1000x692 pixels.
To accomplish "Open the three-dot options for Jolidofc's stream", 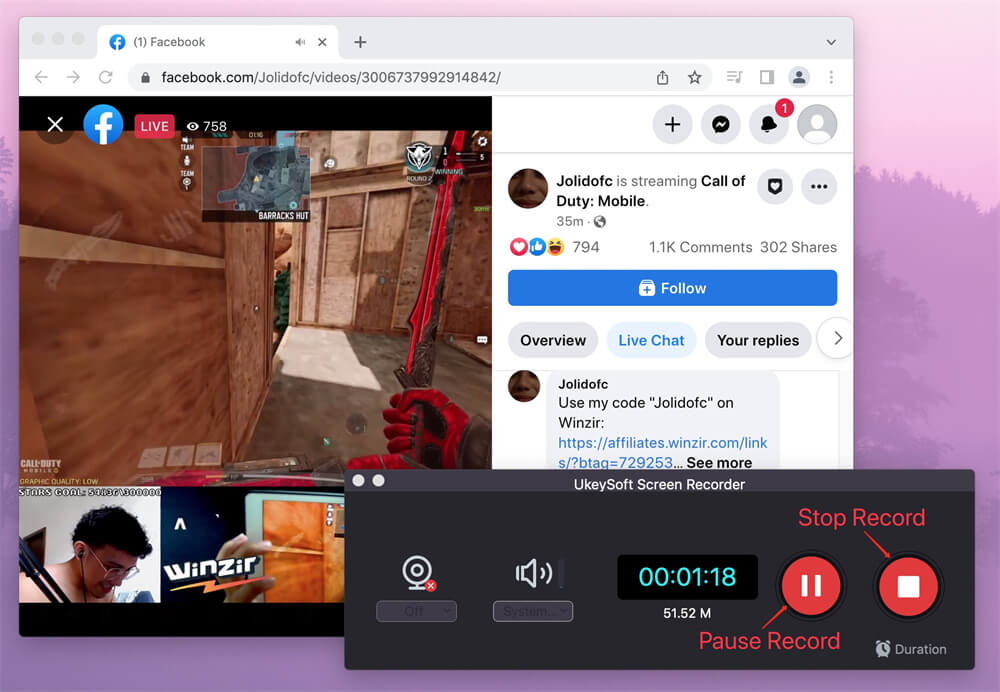I will tap(820, 187).
